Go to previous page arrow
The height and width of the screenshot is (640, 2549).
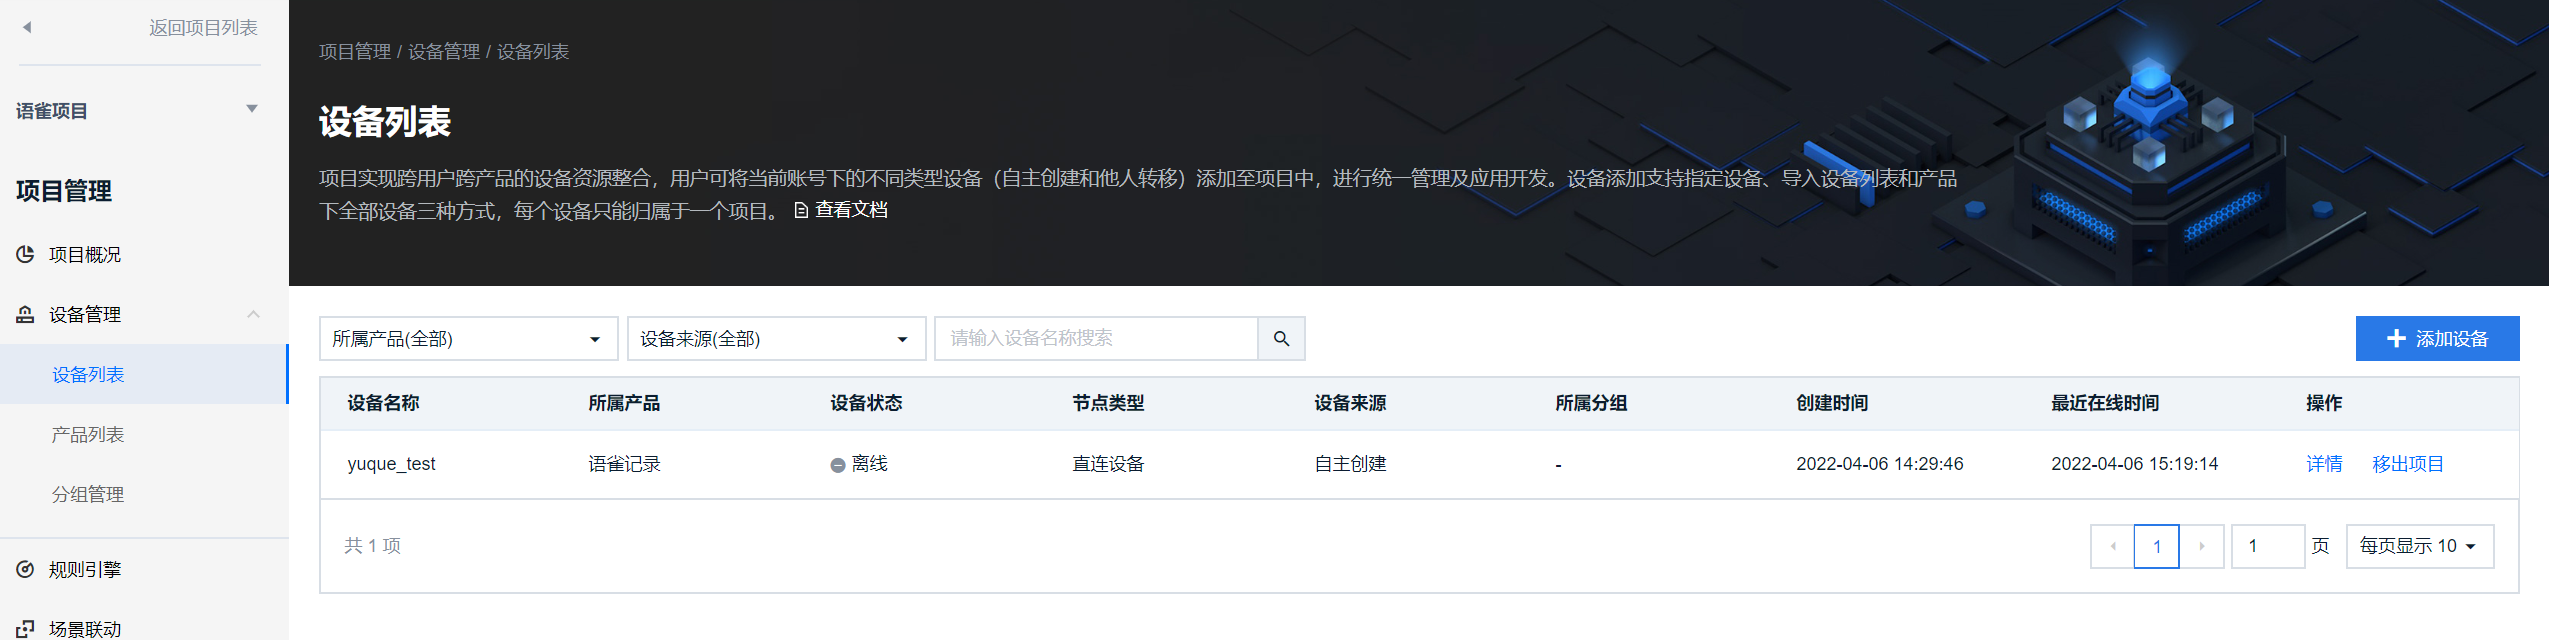2112,546
